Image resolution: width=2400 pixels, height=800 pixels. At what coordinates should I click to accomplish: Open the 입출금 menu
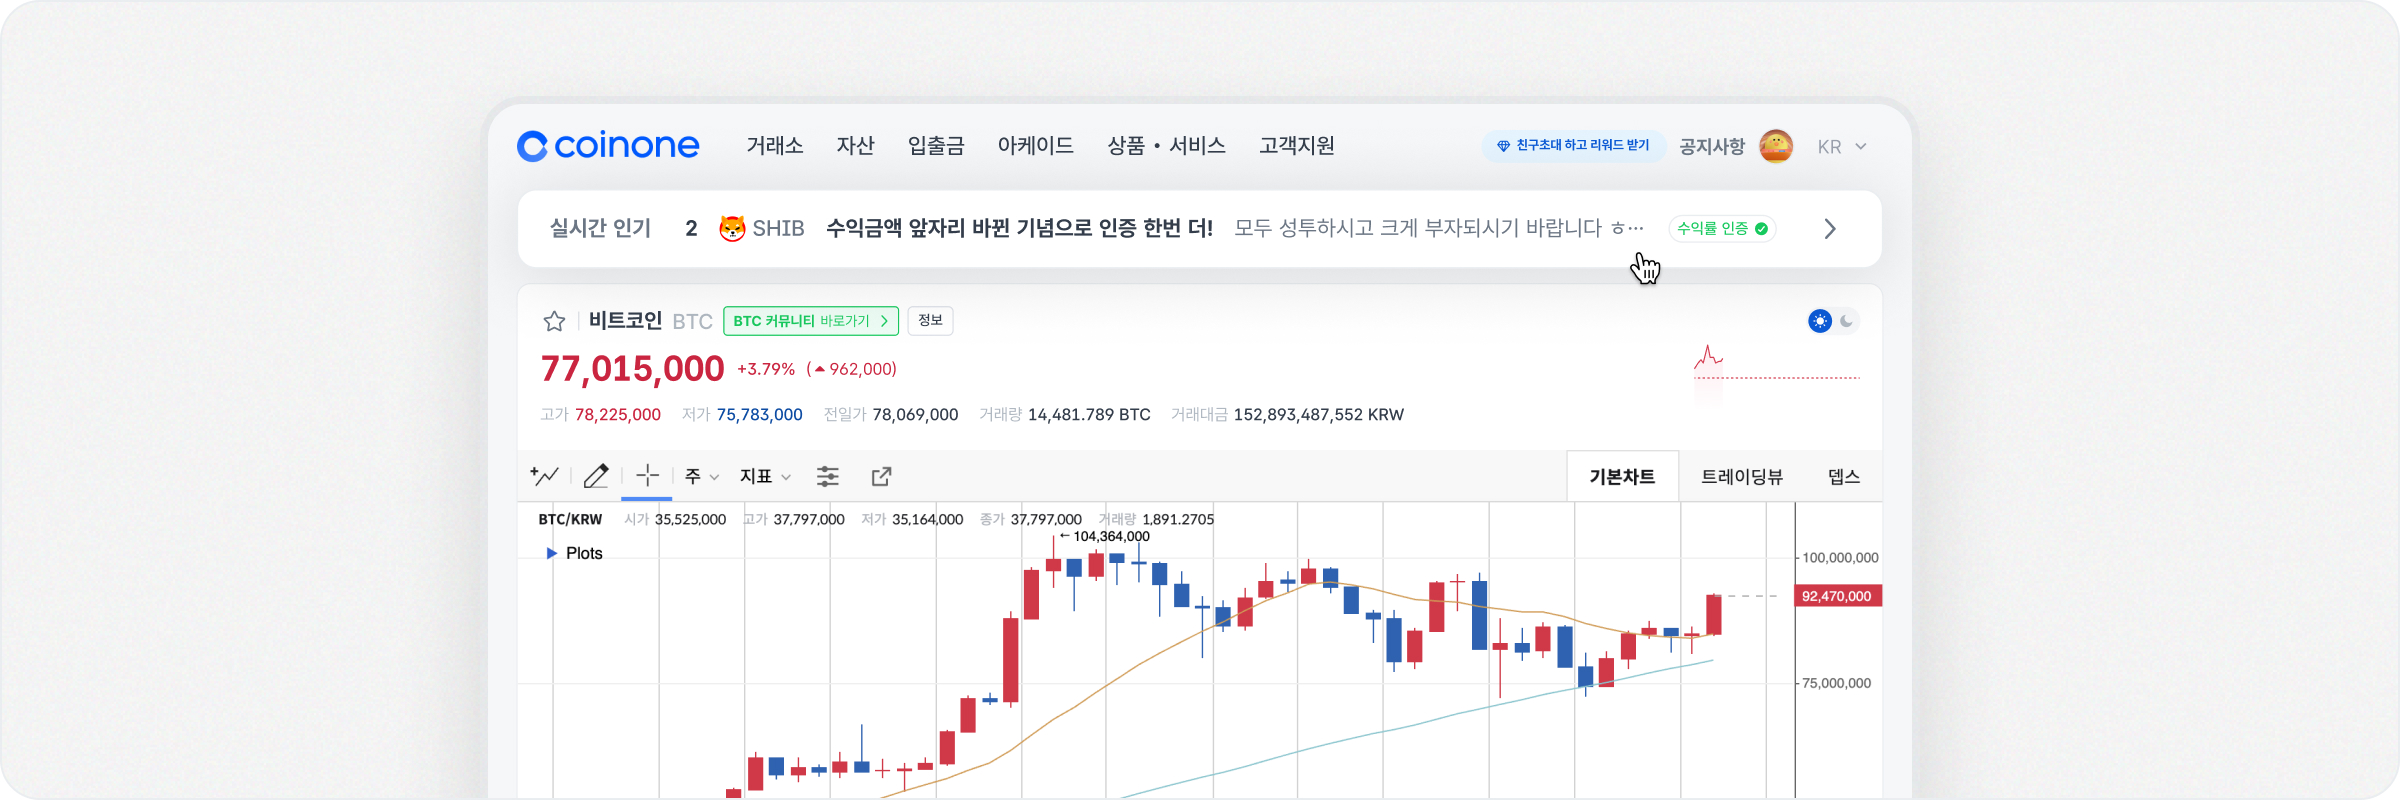click(x=936, y=146)
